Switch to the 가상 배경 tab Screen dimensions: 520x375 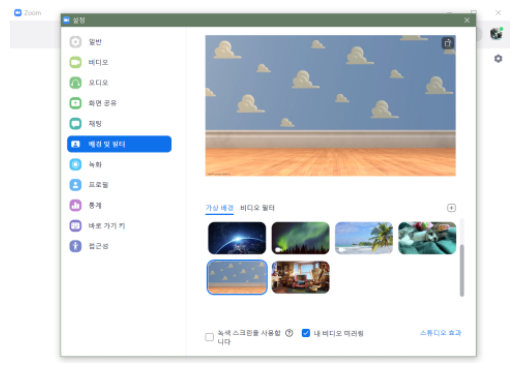(x=219, y=208)
